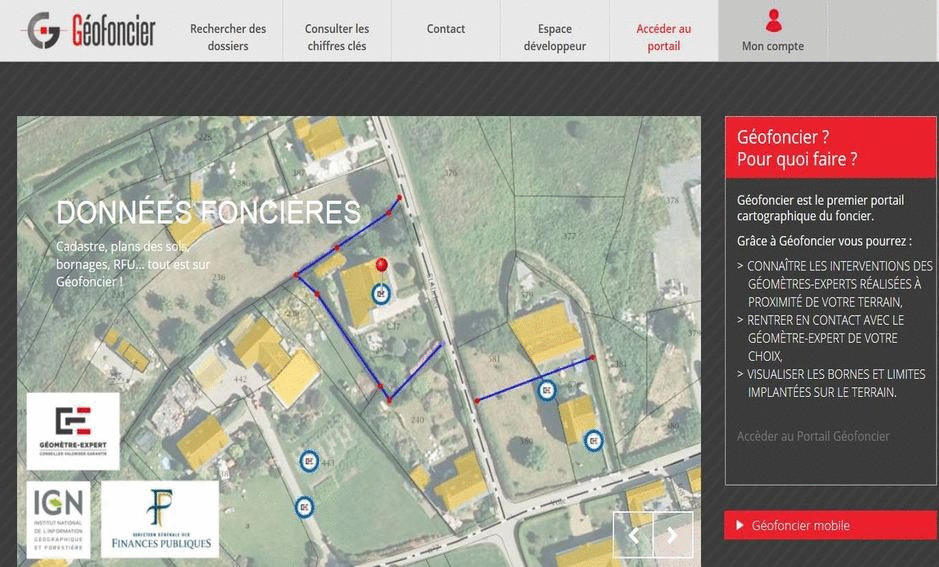Viewport: 939px width, 567px height.
Task: Click the parcel number 240 label on map
Action: tap(418, 420)
